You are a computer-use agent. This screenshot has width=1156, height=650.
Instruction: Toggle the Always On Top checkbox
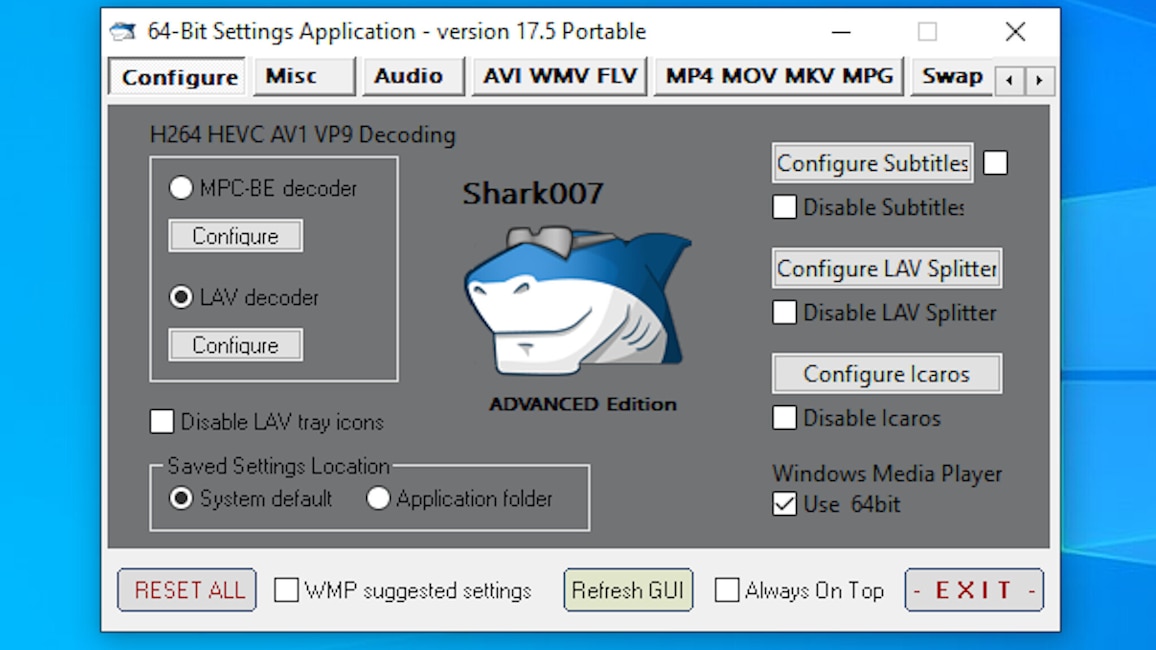point(727,590)
